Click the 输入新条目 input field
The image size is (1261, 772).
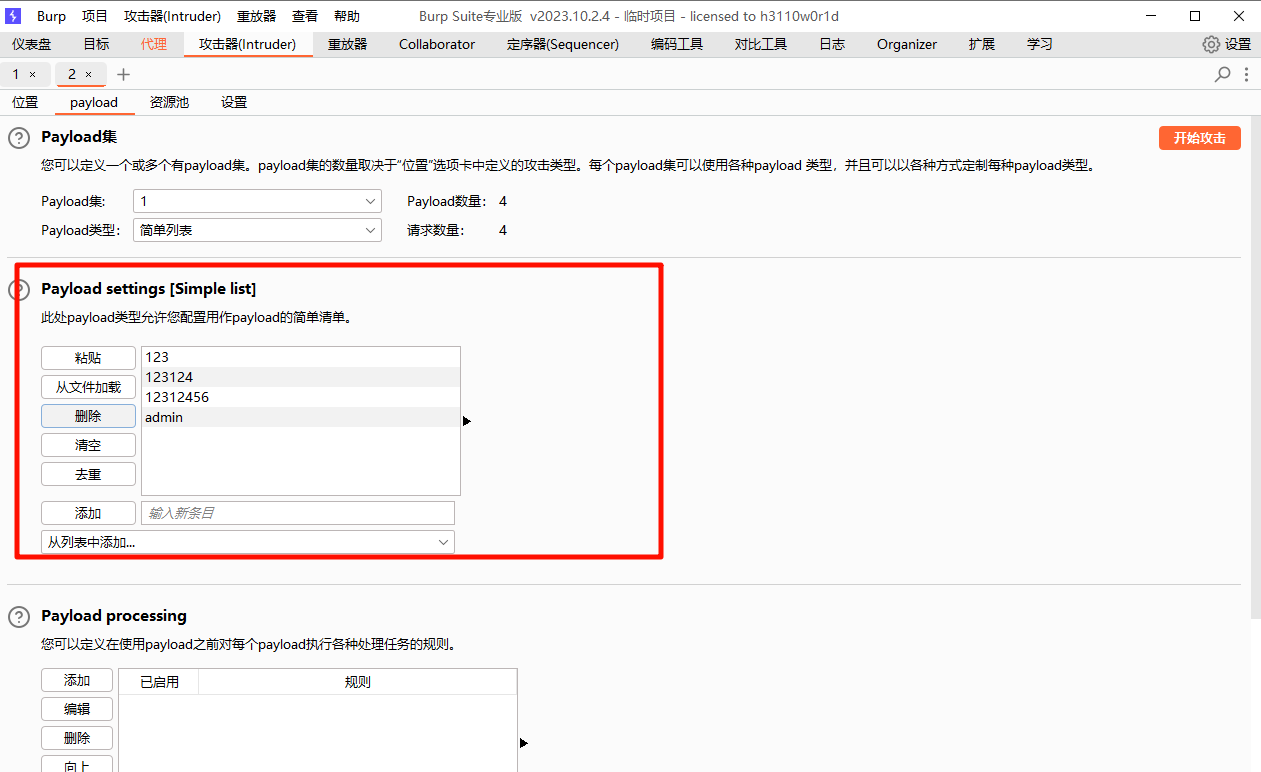pyautogui.click(x=298, y=513)
